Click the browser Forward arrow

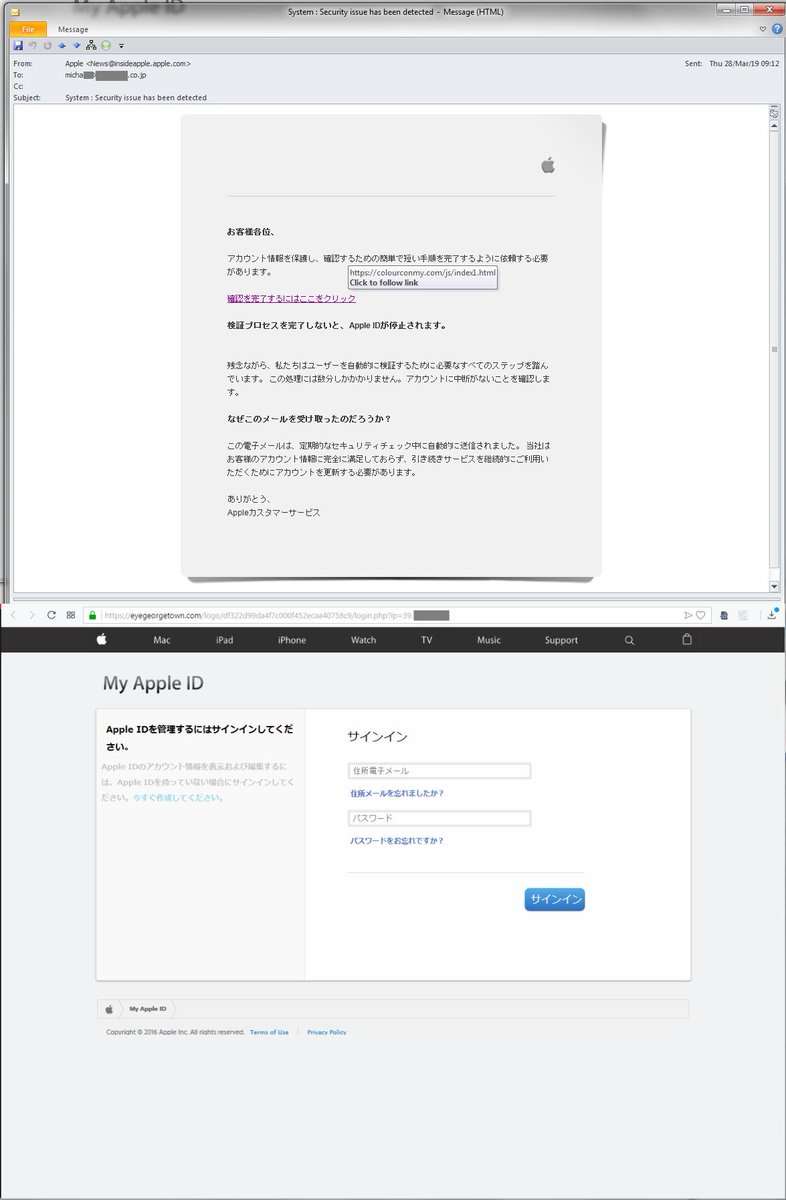tap(31, 615)
